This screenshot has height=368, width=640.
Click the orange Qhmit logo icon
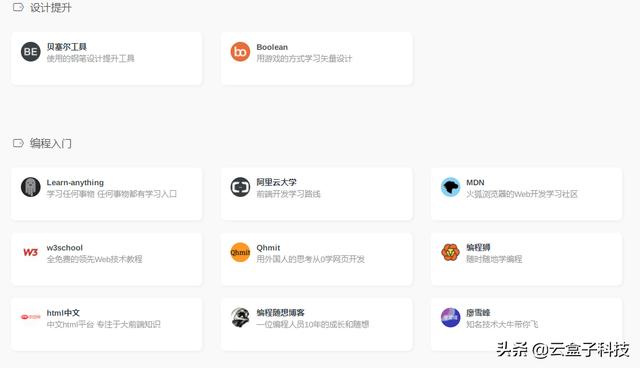(x=240, y=253)
